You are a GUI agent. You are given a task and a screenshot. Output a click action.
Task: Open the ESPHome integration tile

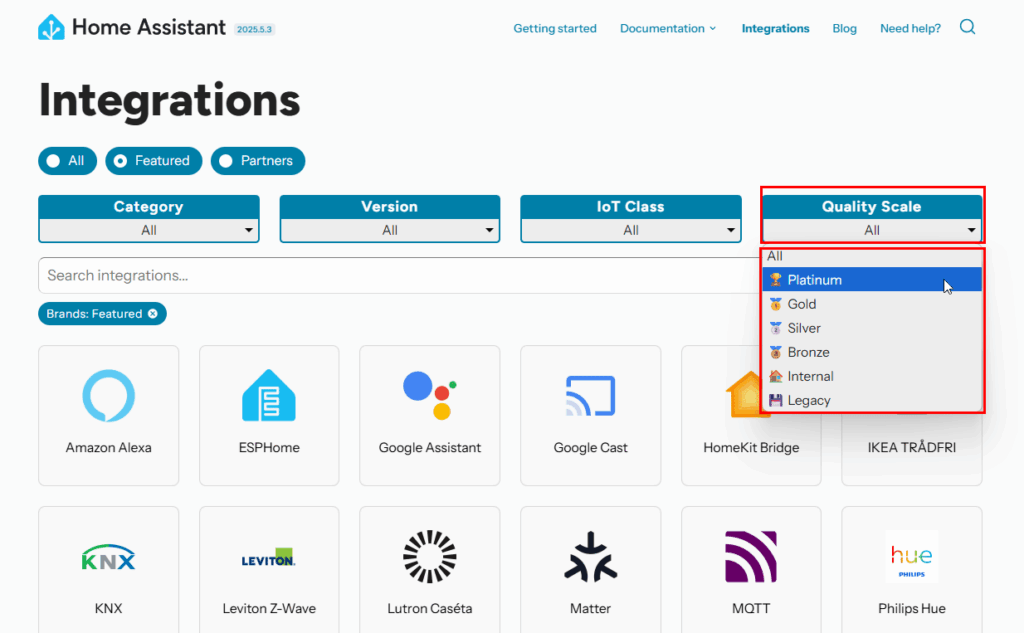[269, 416]
